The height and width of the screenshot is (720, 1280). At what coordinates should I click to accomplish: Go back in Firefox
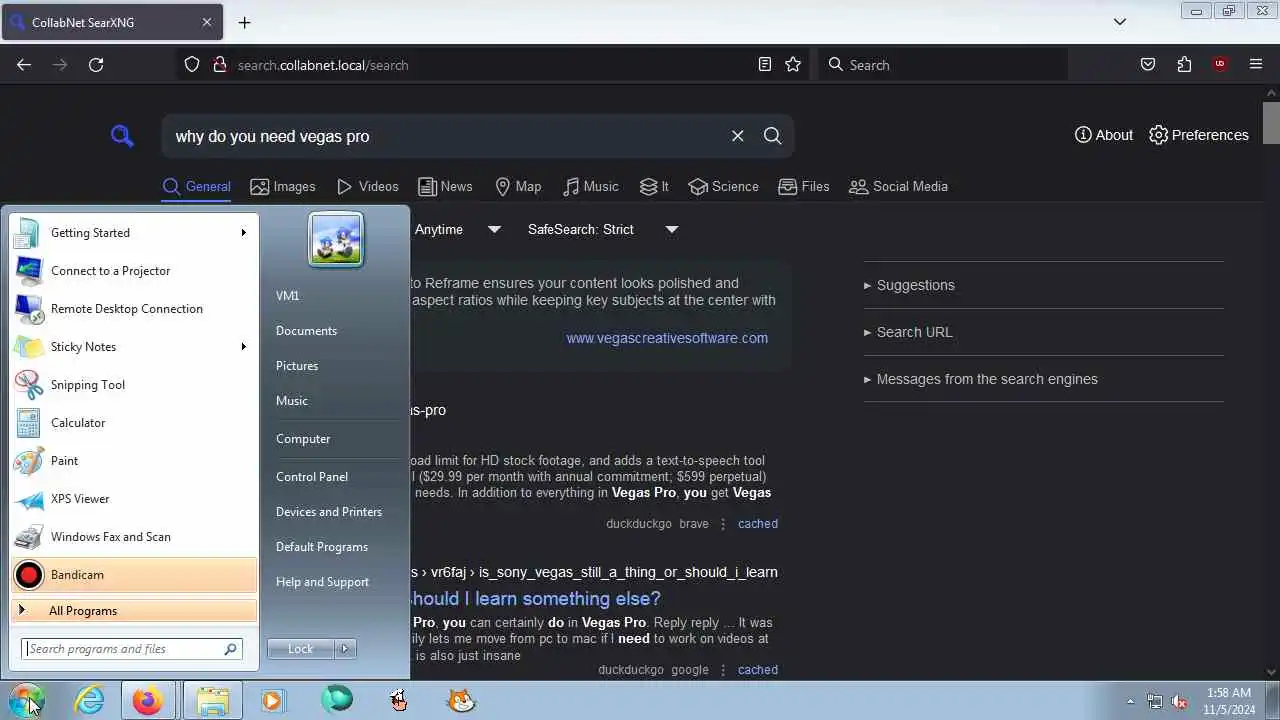click(x=24, y=64)
